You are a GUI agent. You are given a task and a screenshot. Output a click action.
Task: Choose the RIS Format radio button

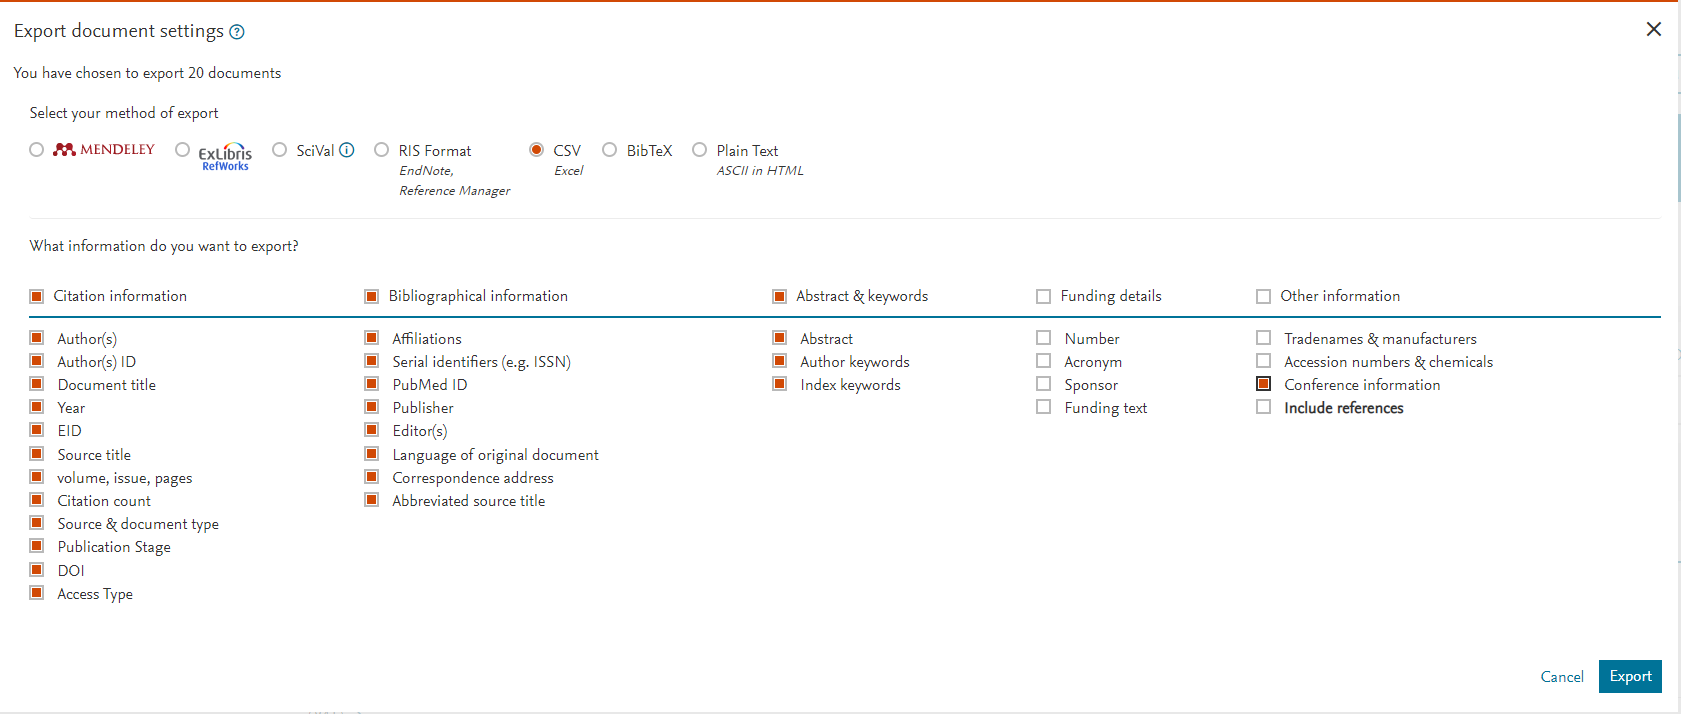click(382, 150)
